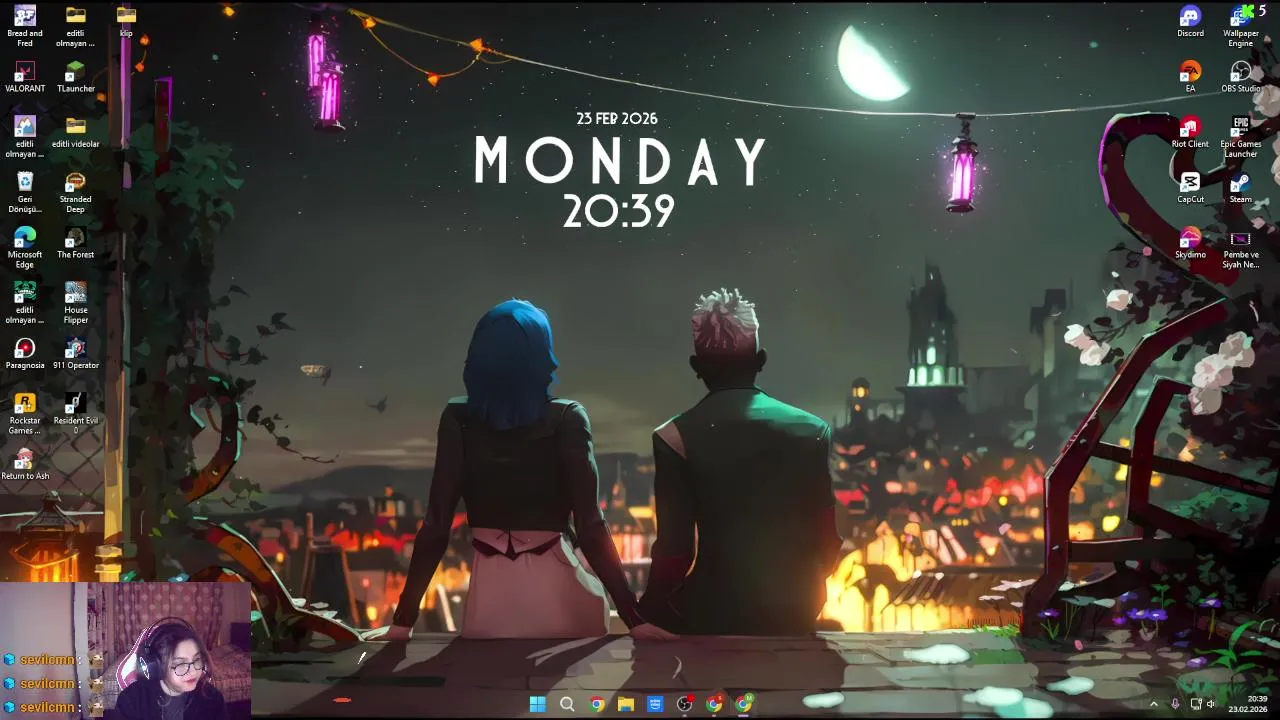Image resolution: width=1280 pixels, height=720 pixels.
Task: Launch Stranded Deep game shortcut
Action: 76,192
